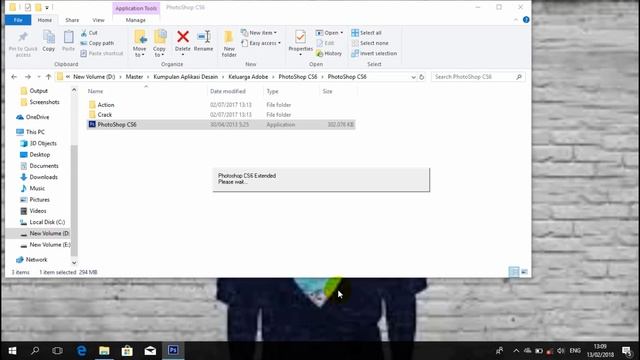Open Recent locations dropdown arrow
Image resolution: width=640 pixels, height=360 pixels.
tap(39, 77)
